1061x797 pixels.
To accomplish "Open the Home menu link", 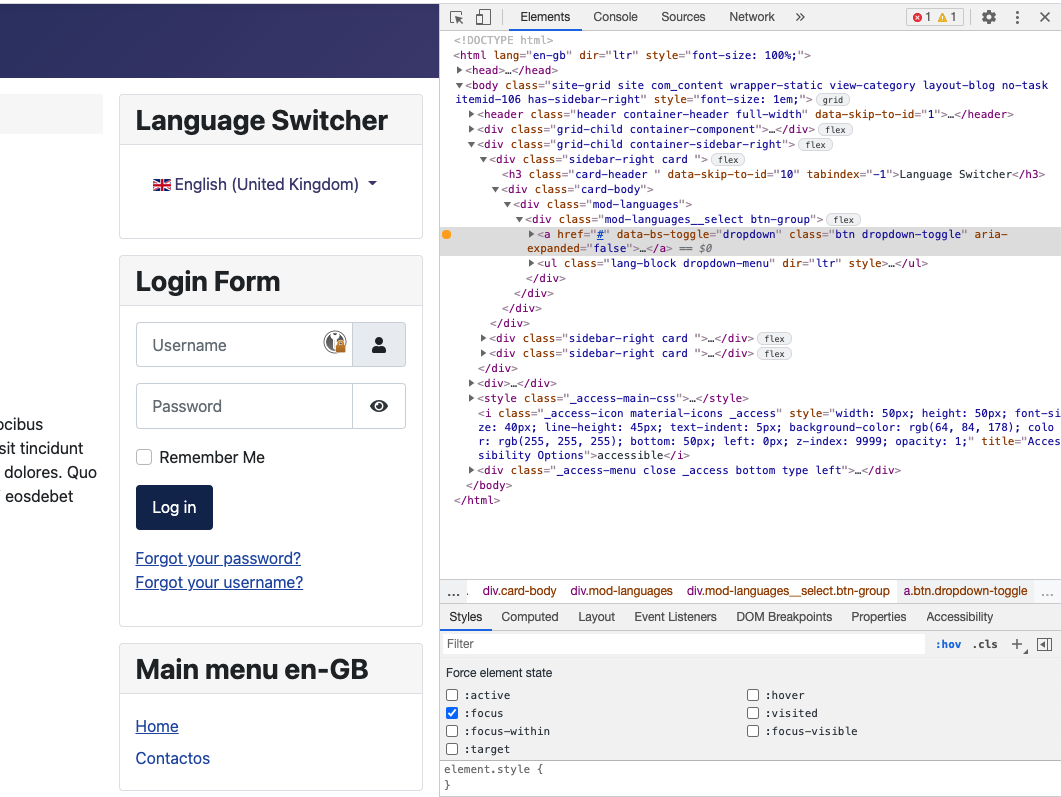I will pyautogui.click(x=157, y=727).
